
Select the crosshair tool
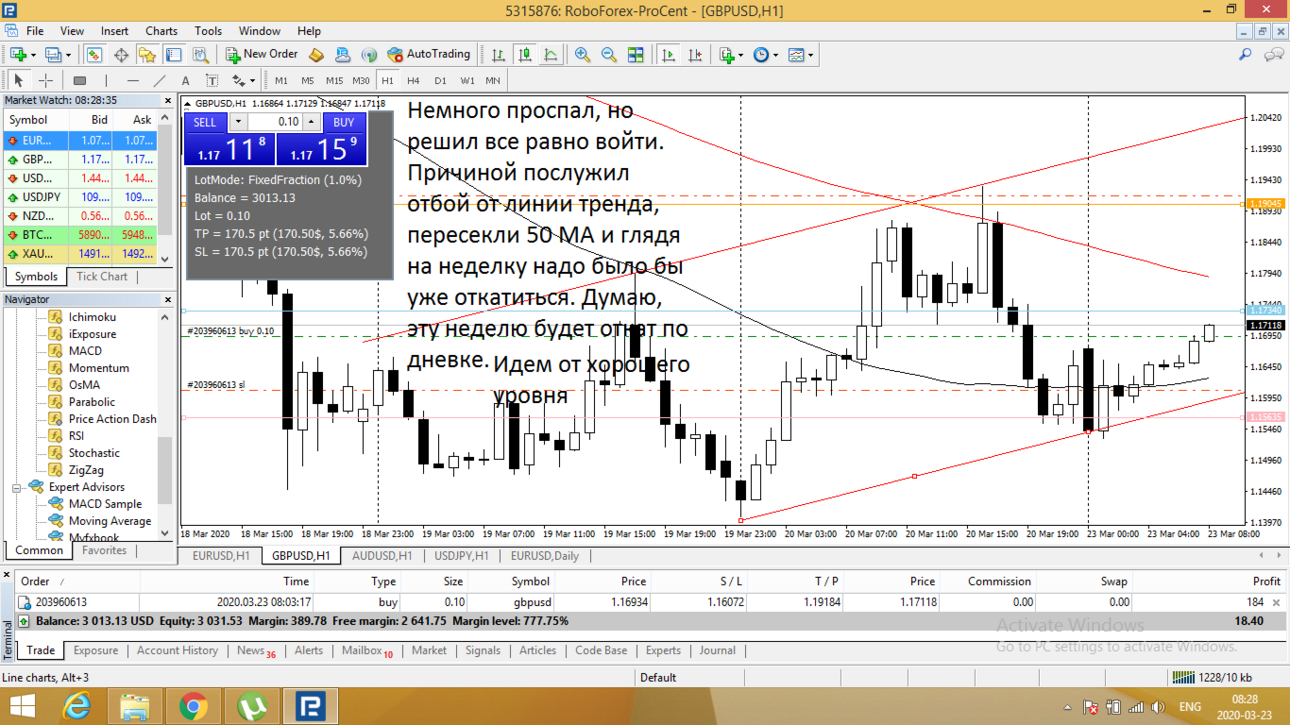coord(45,80)
